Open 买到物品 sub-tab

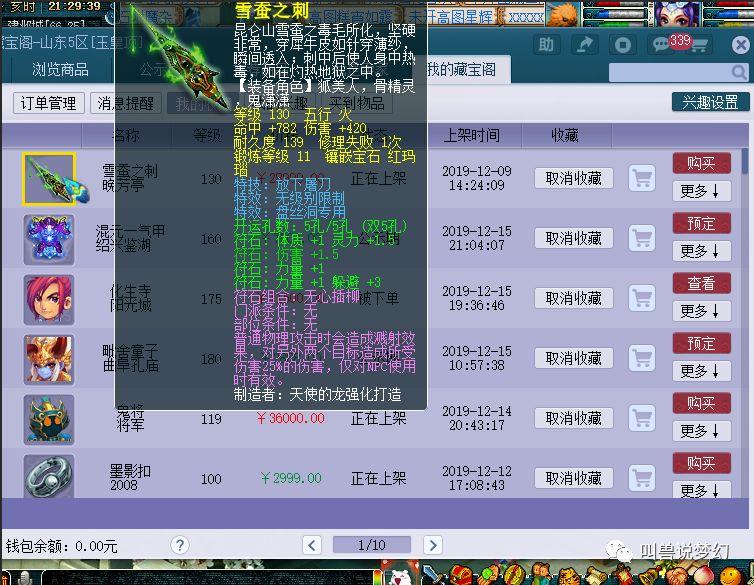(356, 103)
